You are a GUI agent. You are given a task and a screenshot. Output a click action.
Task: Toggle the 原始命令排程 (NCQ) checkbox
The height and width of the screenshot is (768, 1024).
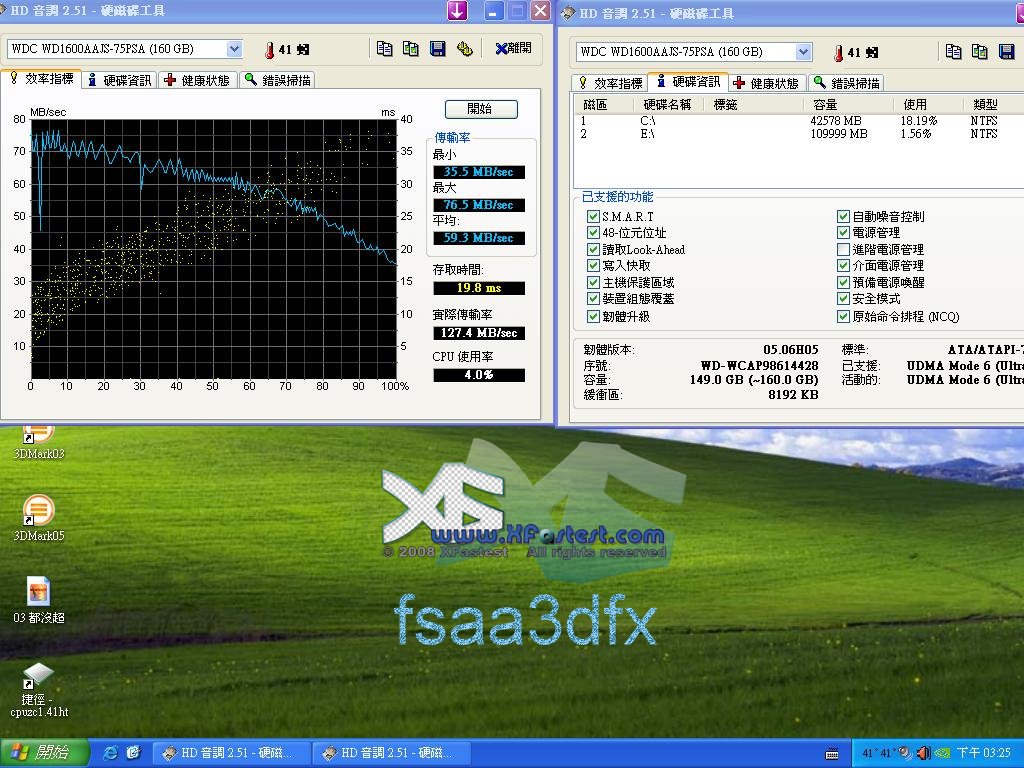coord(843,316)
